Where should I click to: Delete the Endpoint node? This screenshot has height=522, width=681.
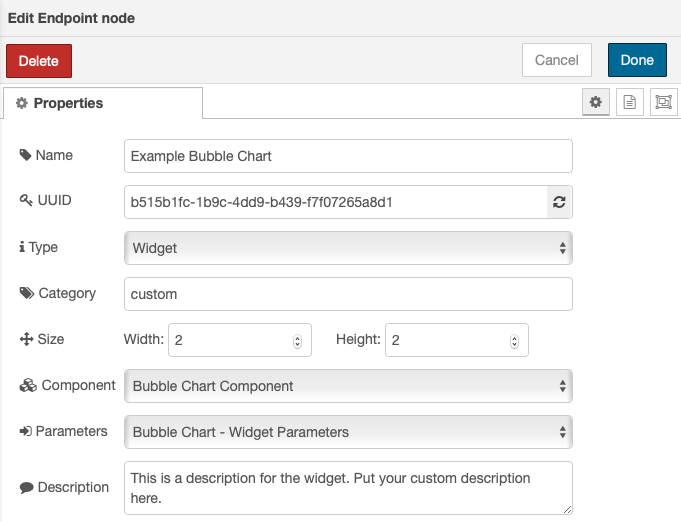click(x=39, y=61)
